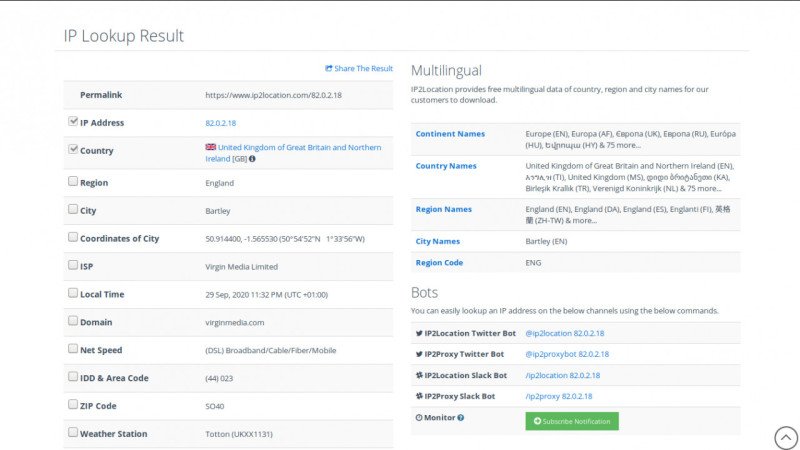800x450 pixels.
Task: Click the United Kingdom flag icon
Action: (210, 147)
